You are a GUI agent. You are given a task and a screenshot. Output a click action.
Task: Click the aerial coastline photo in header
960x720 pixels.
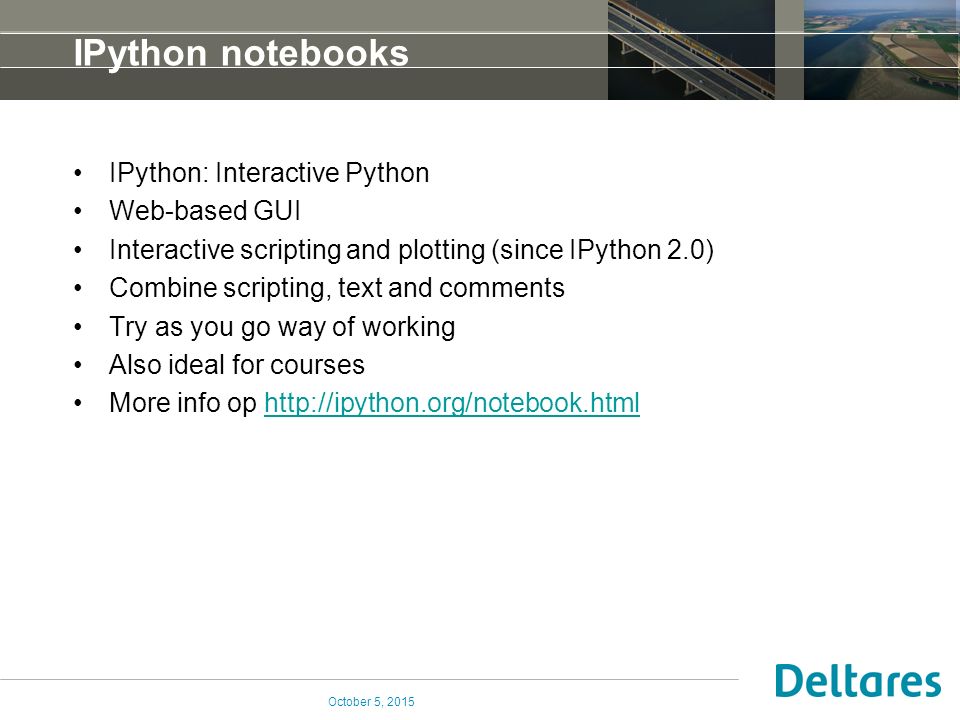[x=882, y=50]
